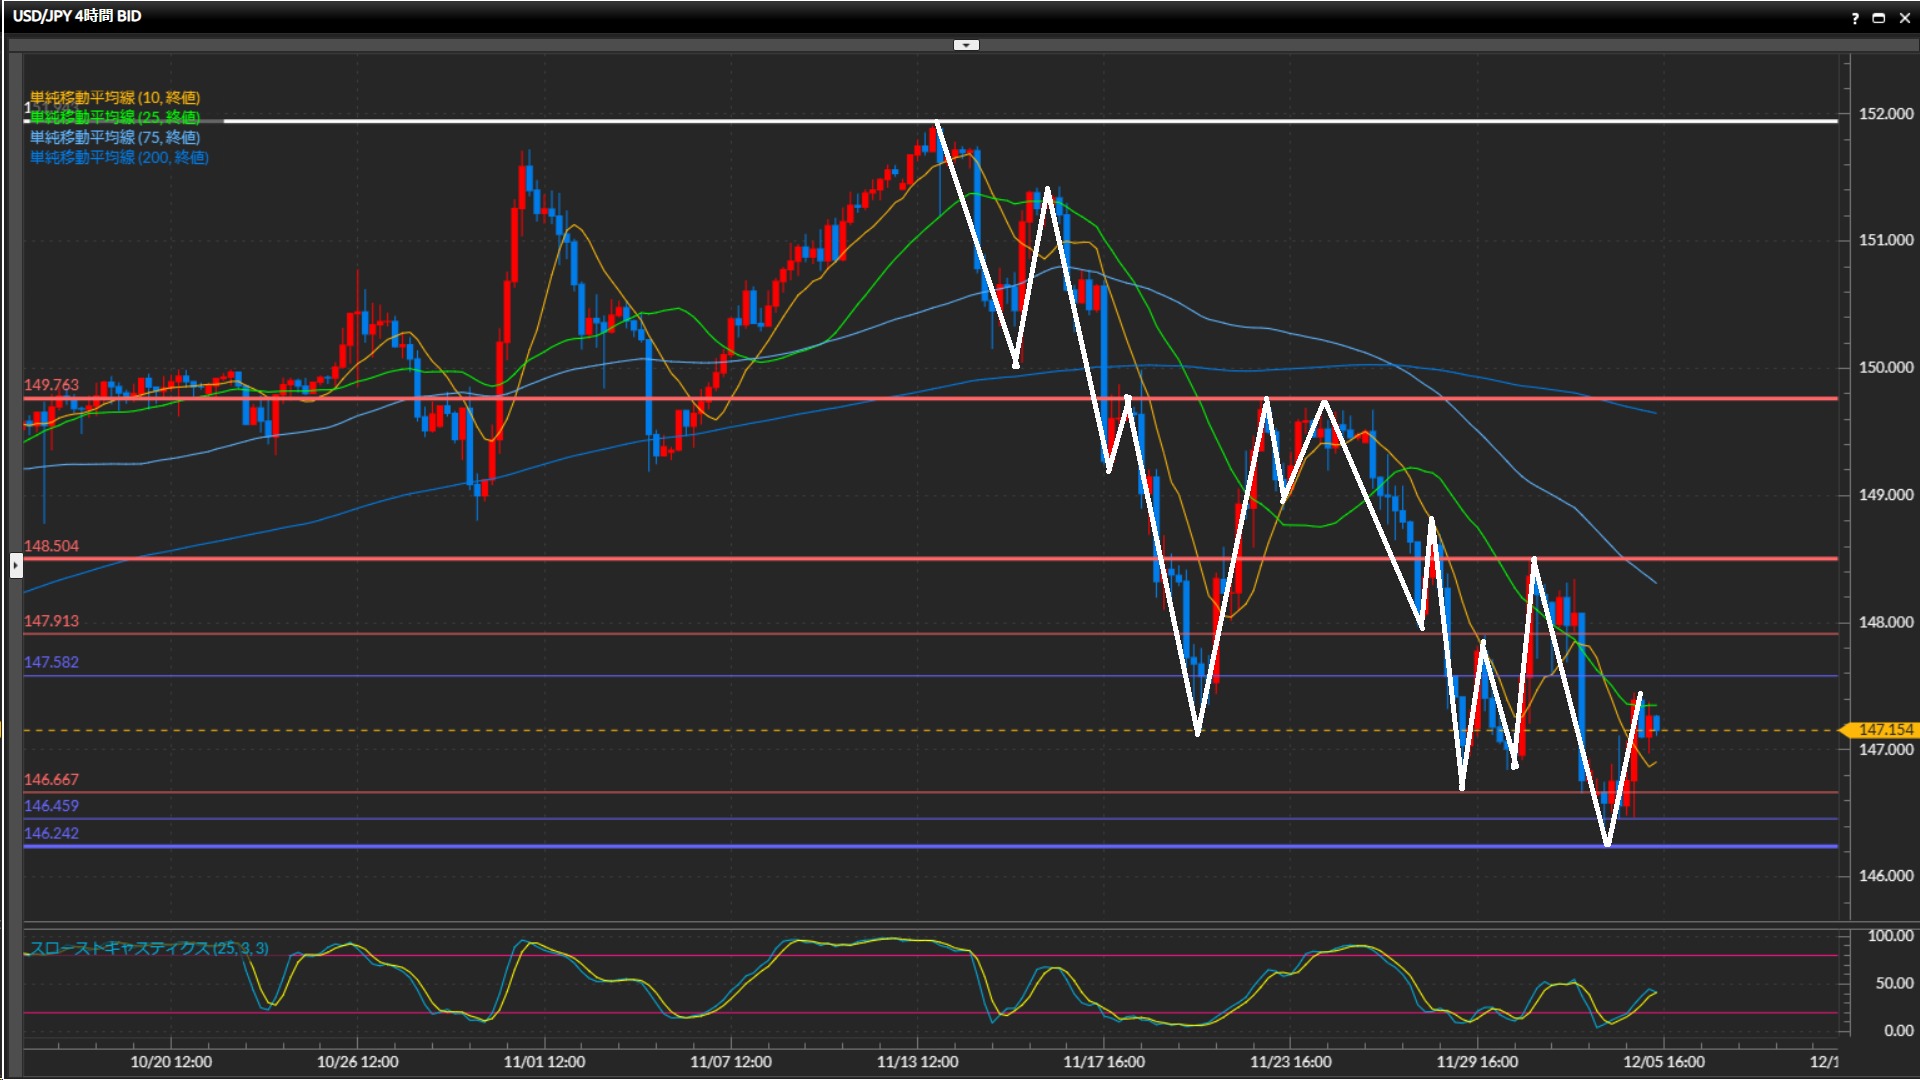Select the 147.582 blue line label

(51, 662)
